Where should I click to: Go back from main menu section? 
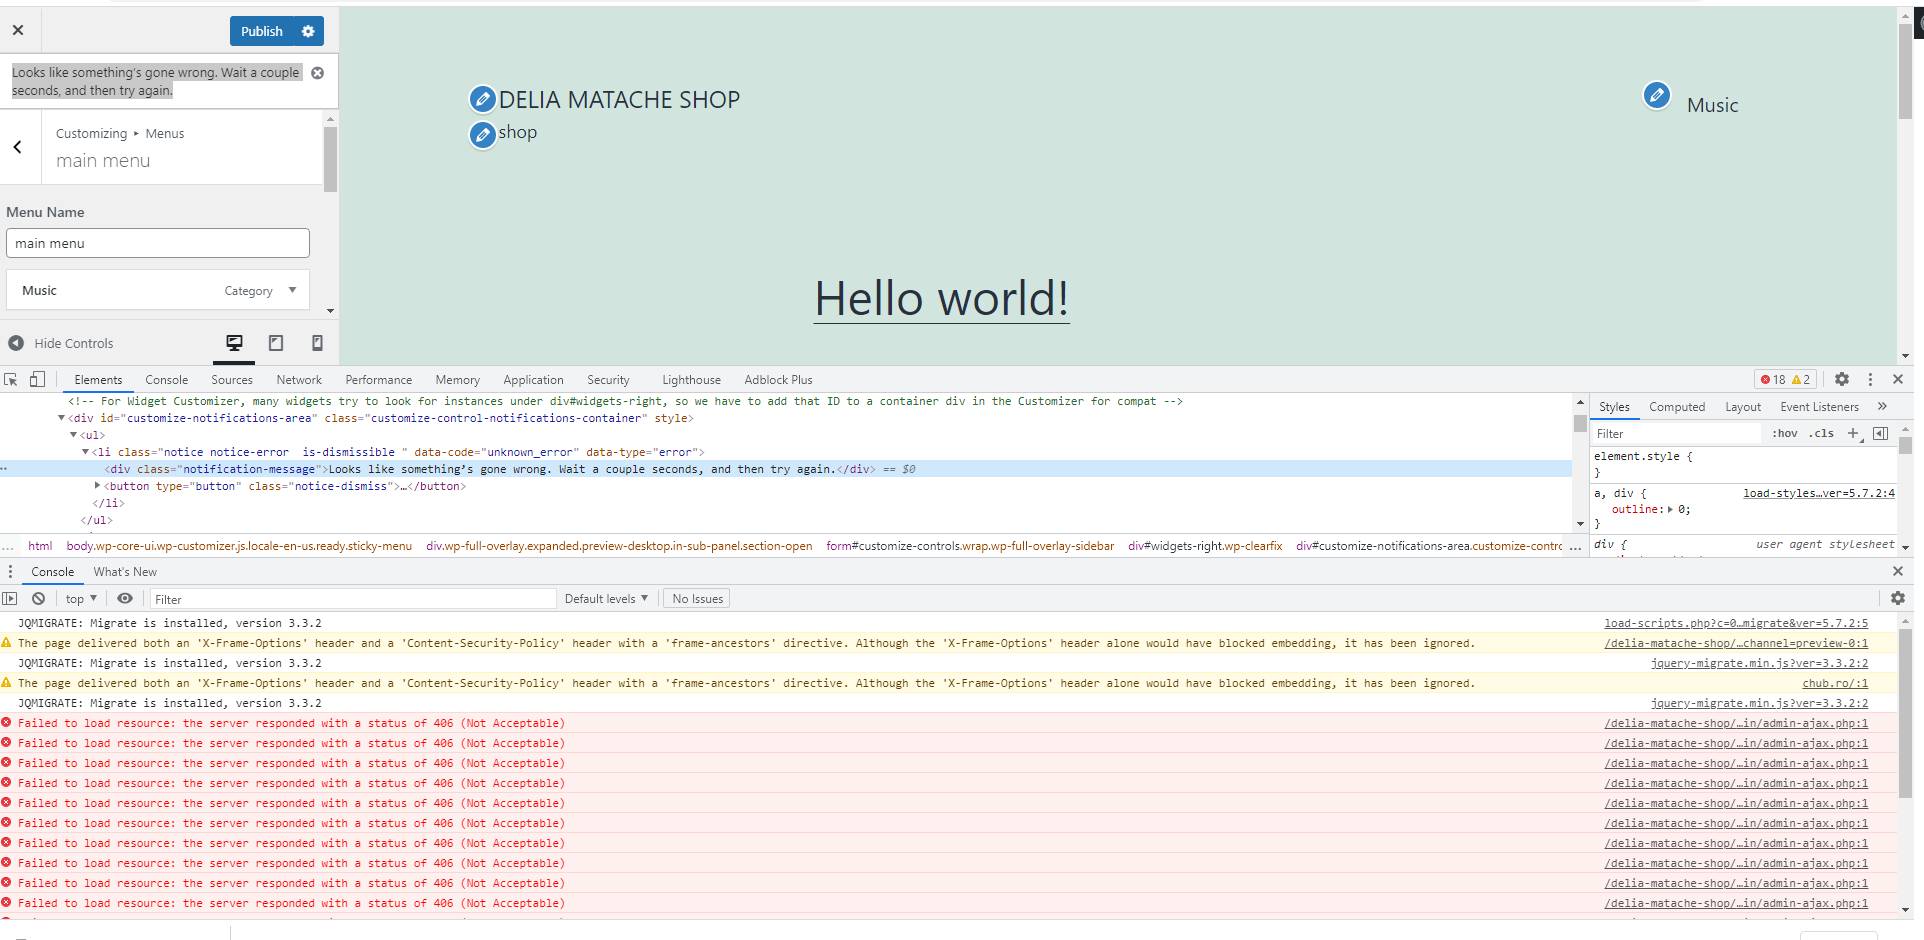18,147
